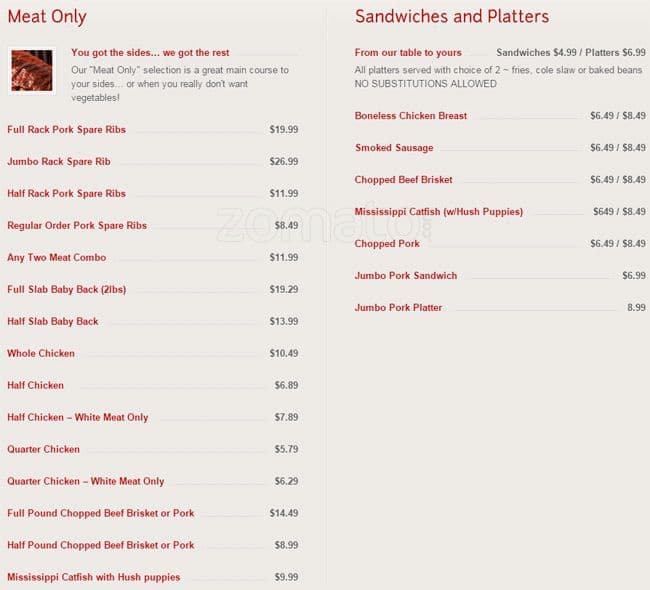
Task: Choose the Smoked Sausage item
Action: tap(394, 148)
